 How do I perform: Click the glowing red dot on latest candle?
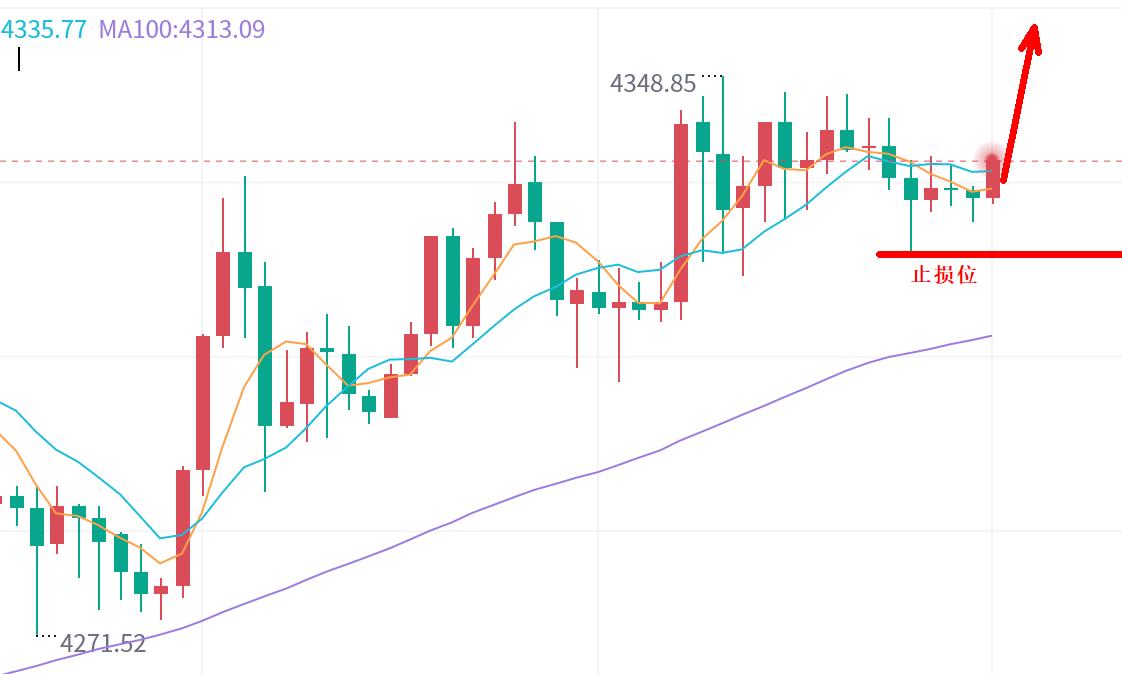(992, 160)
